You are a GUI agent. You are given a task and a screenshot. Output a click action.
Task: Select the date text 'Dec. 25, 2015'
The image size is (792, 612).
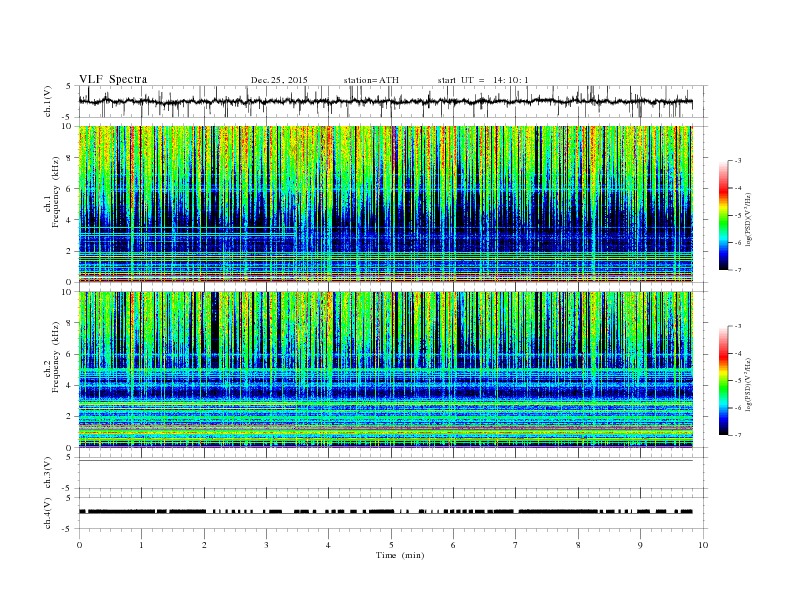tap(279, 80)
